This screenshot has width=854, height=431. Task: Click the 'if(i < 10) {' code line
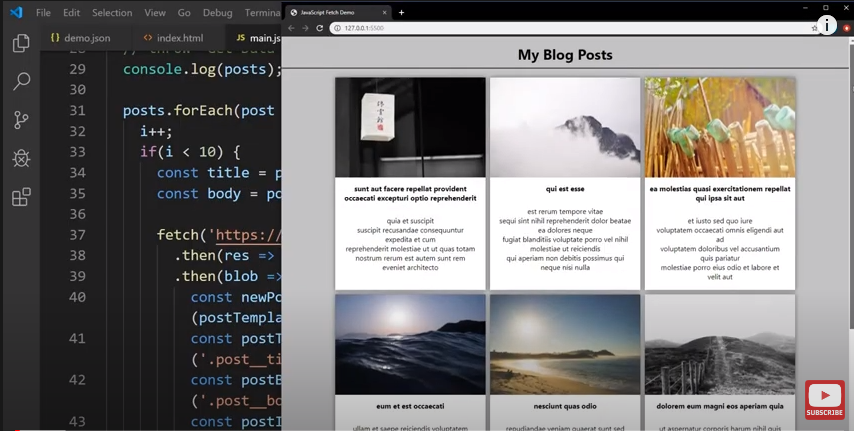click(190, 151)
